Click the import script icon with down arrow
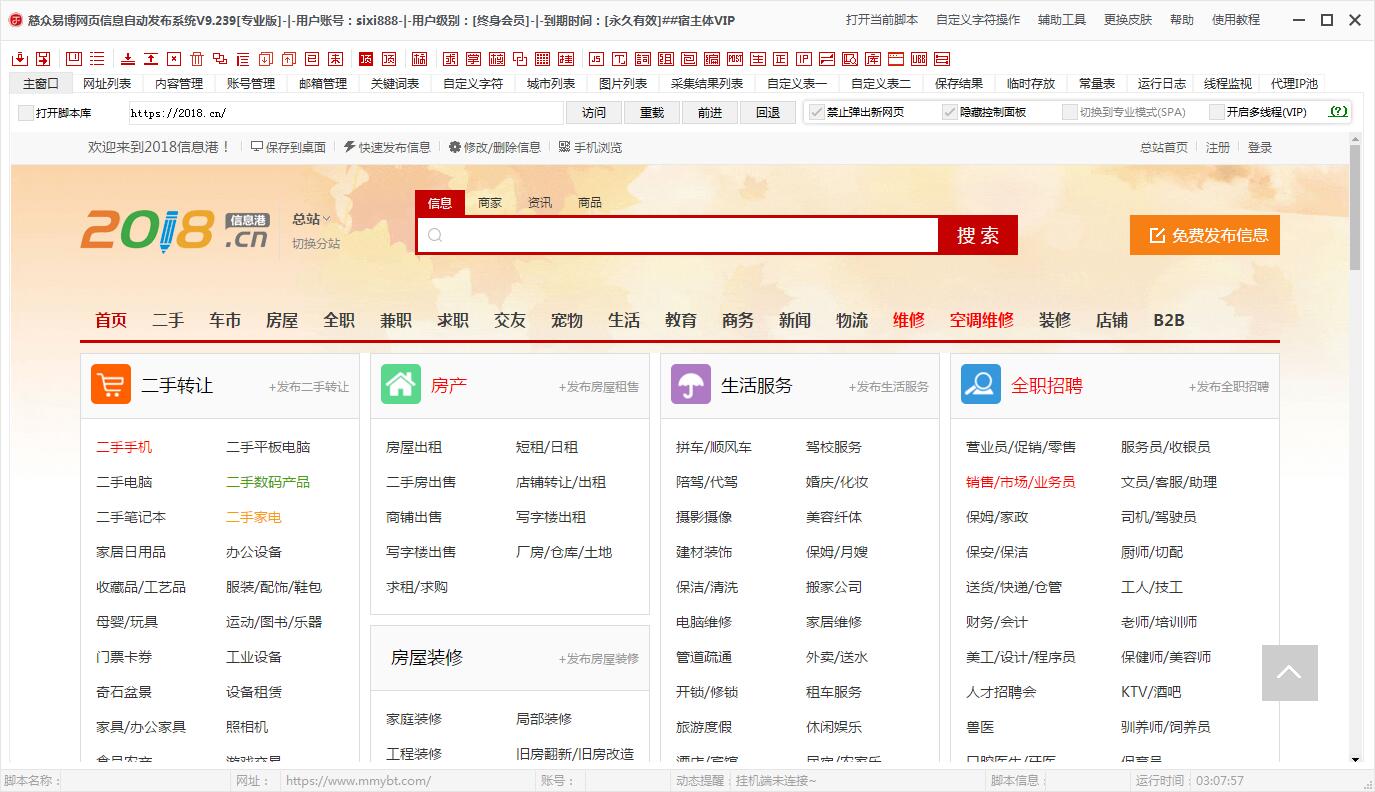 20,59
